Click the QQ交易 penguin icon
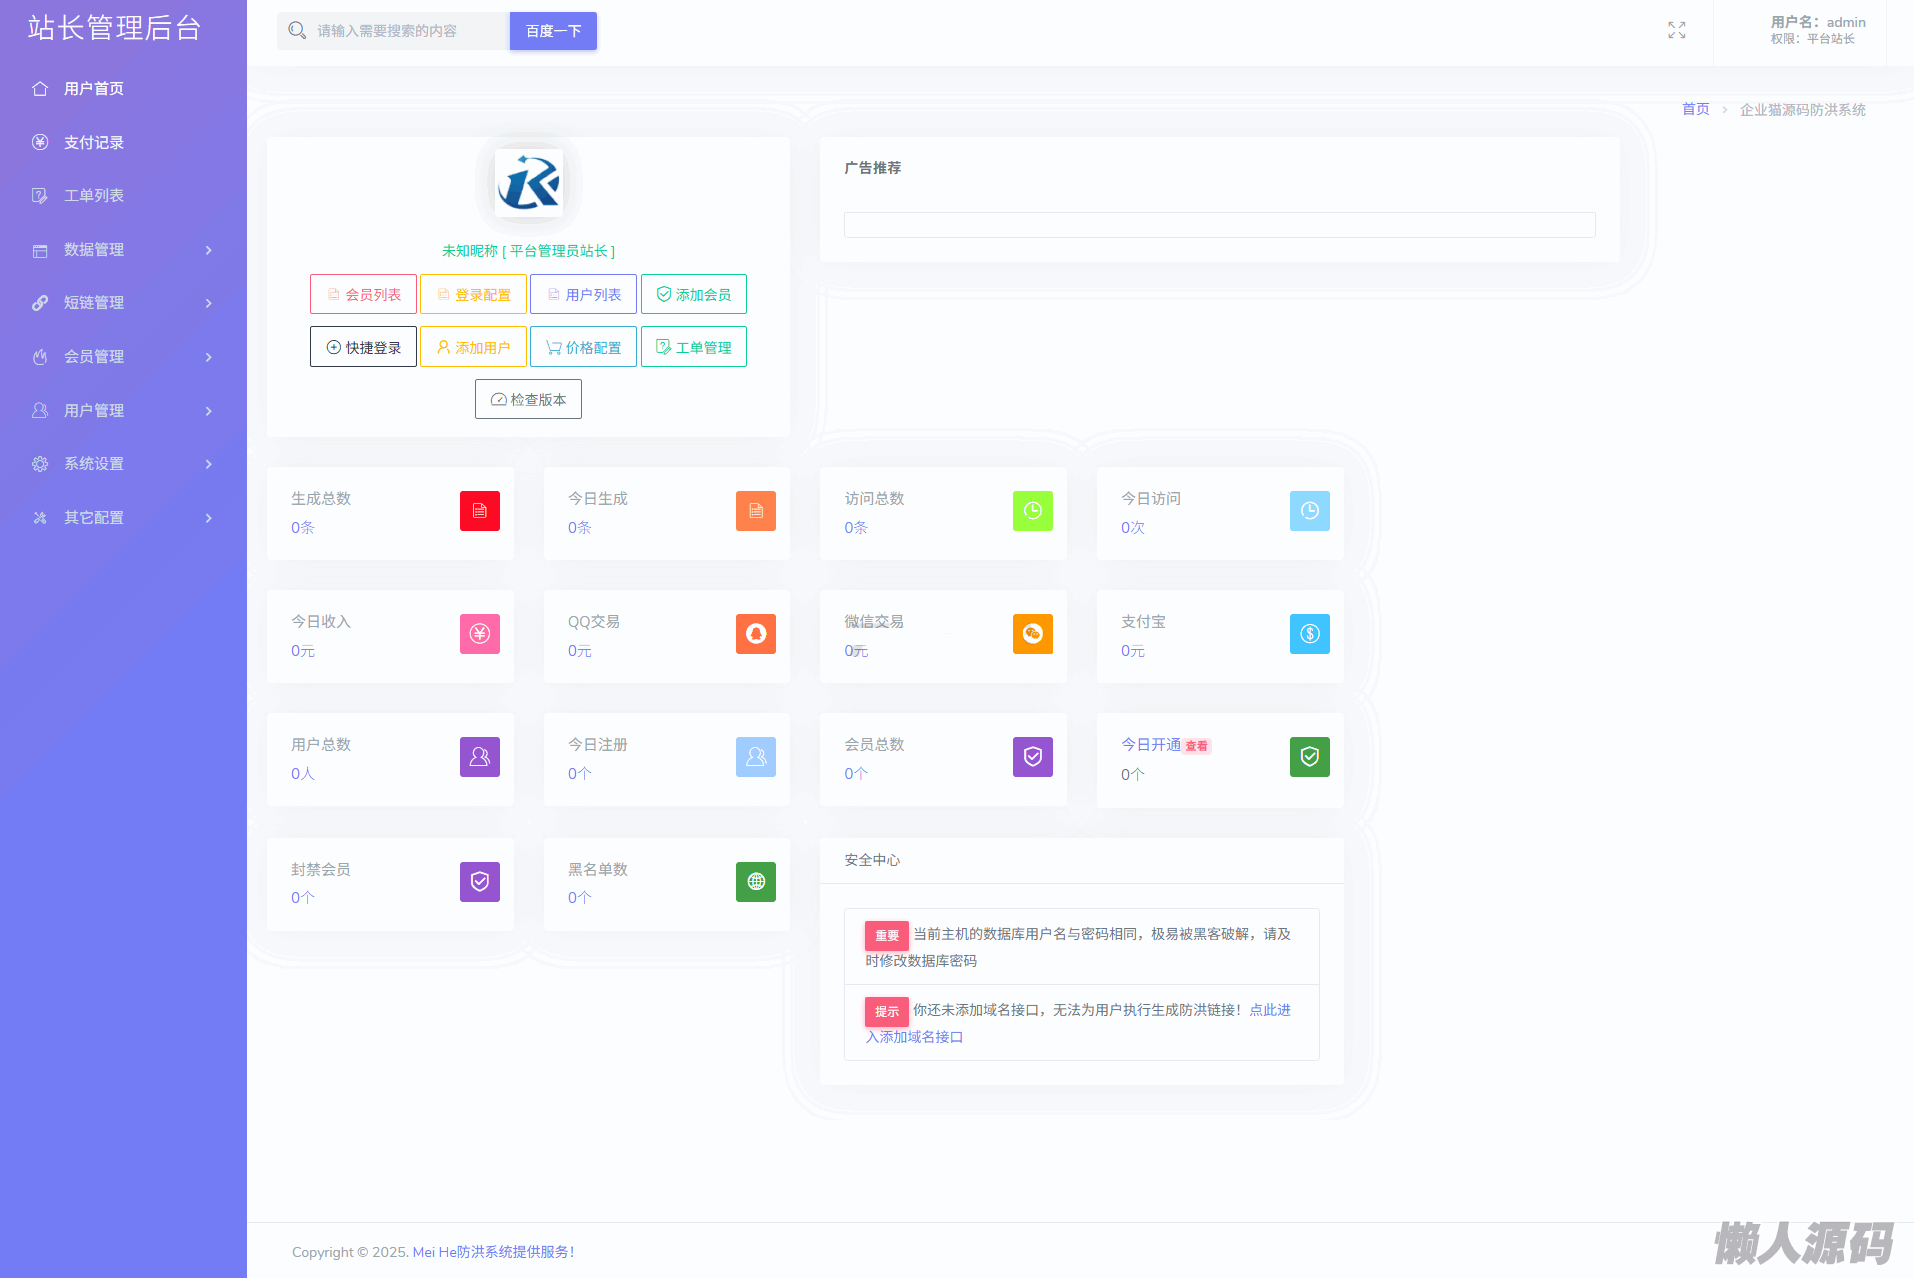 [756, 634]
